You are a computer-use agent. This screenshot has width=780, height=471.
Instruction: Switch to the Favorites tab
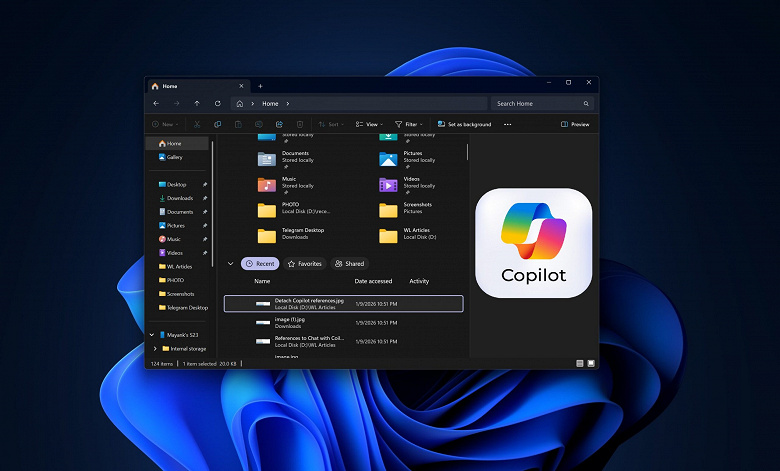tap(305, 264)
